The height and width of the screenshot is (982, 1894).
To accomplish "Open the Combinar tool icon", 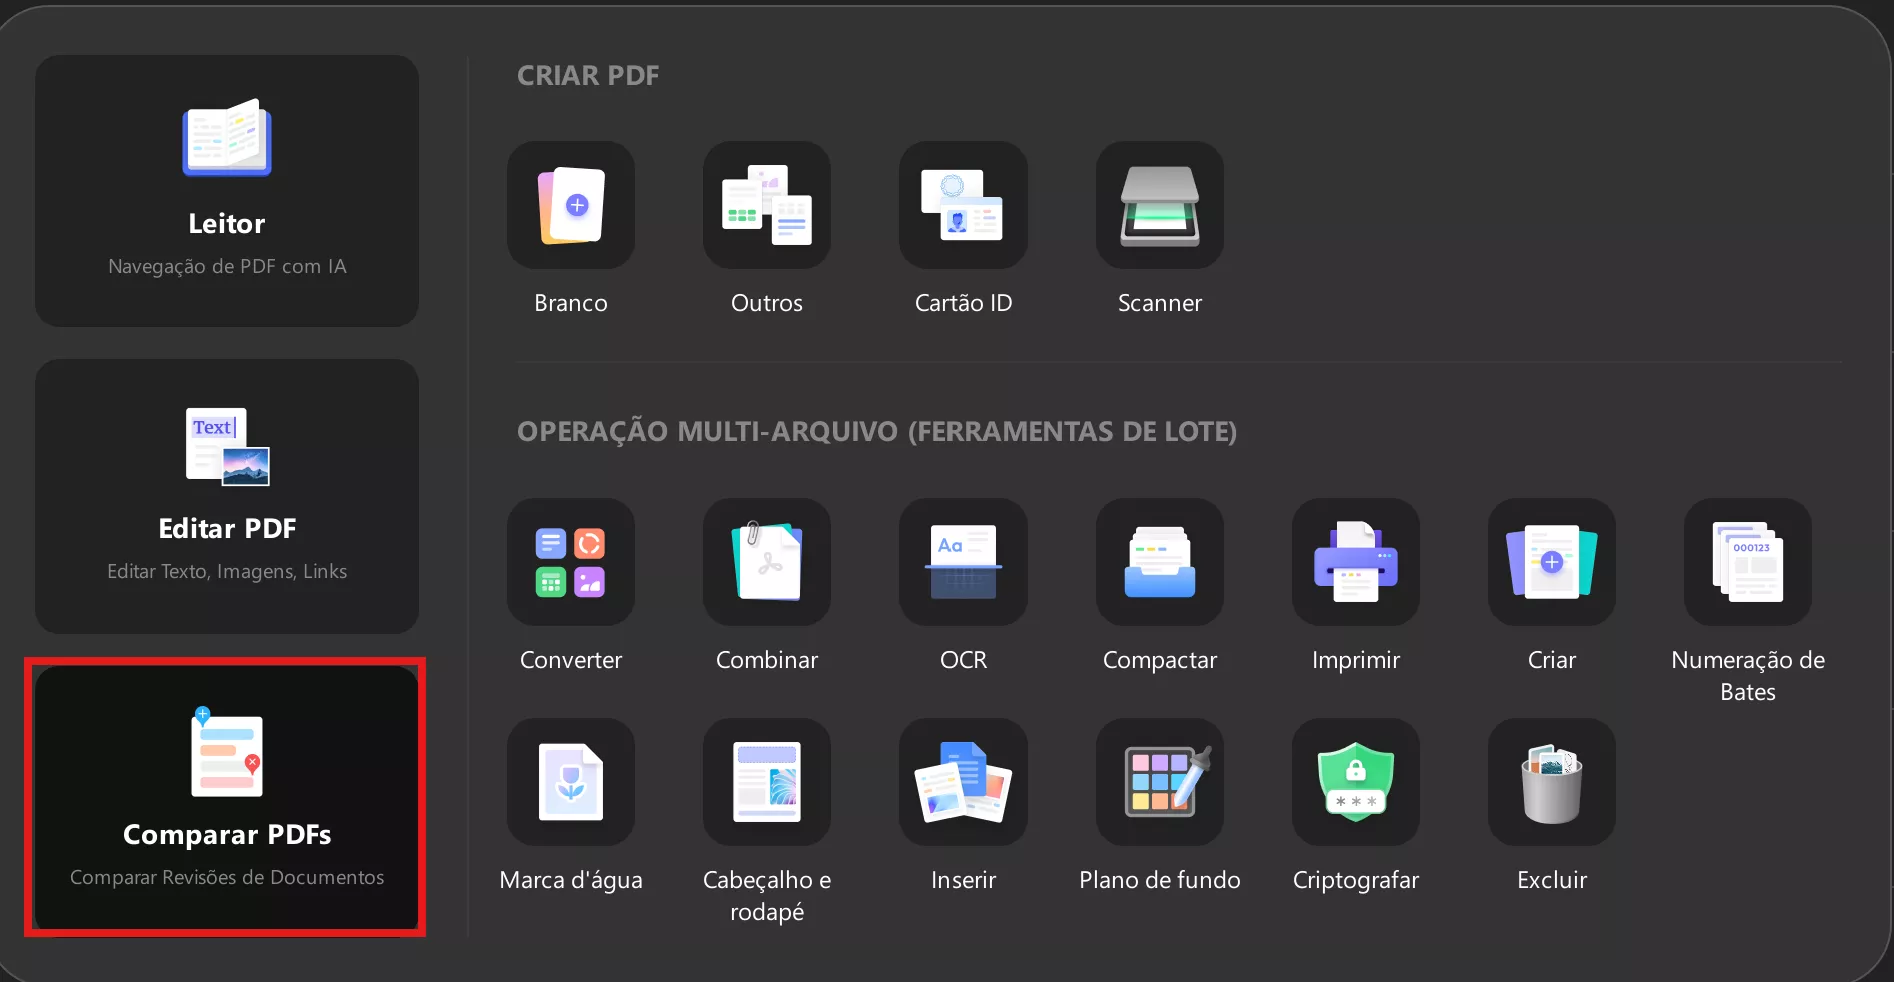I will (767, 562).
